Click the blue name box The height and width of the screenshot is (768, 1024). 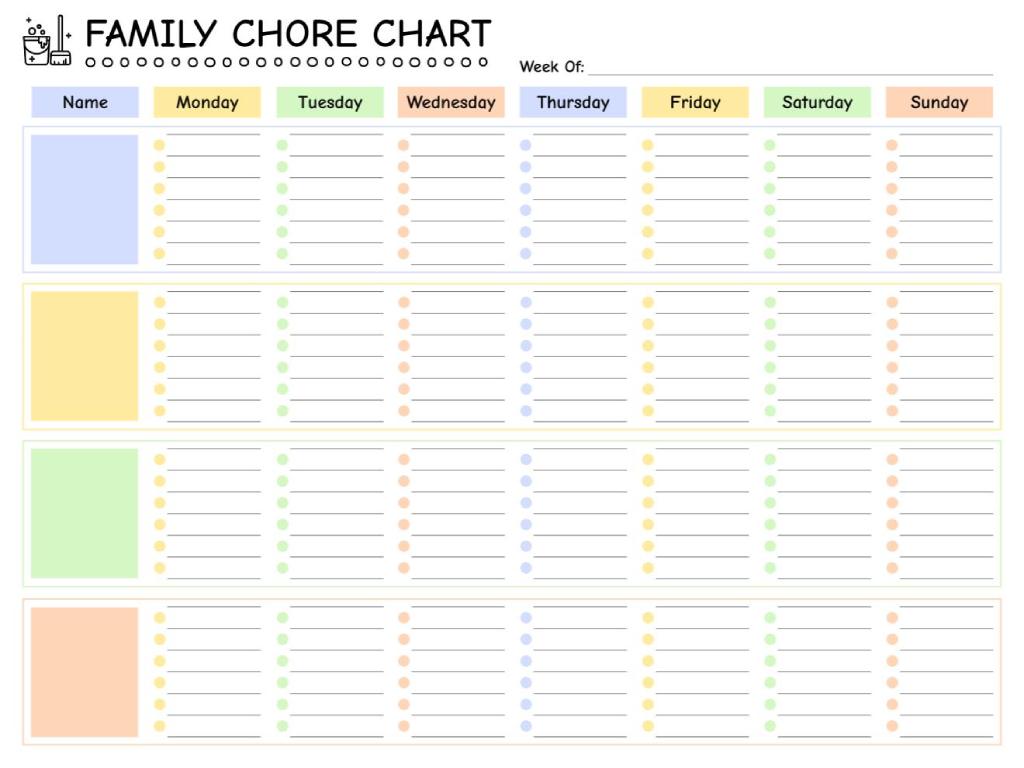click(x=85, y=199)
